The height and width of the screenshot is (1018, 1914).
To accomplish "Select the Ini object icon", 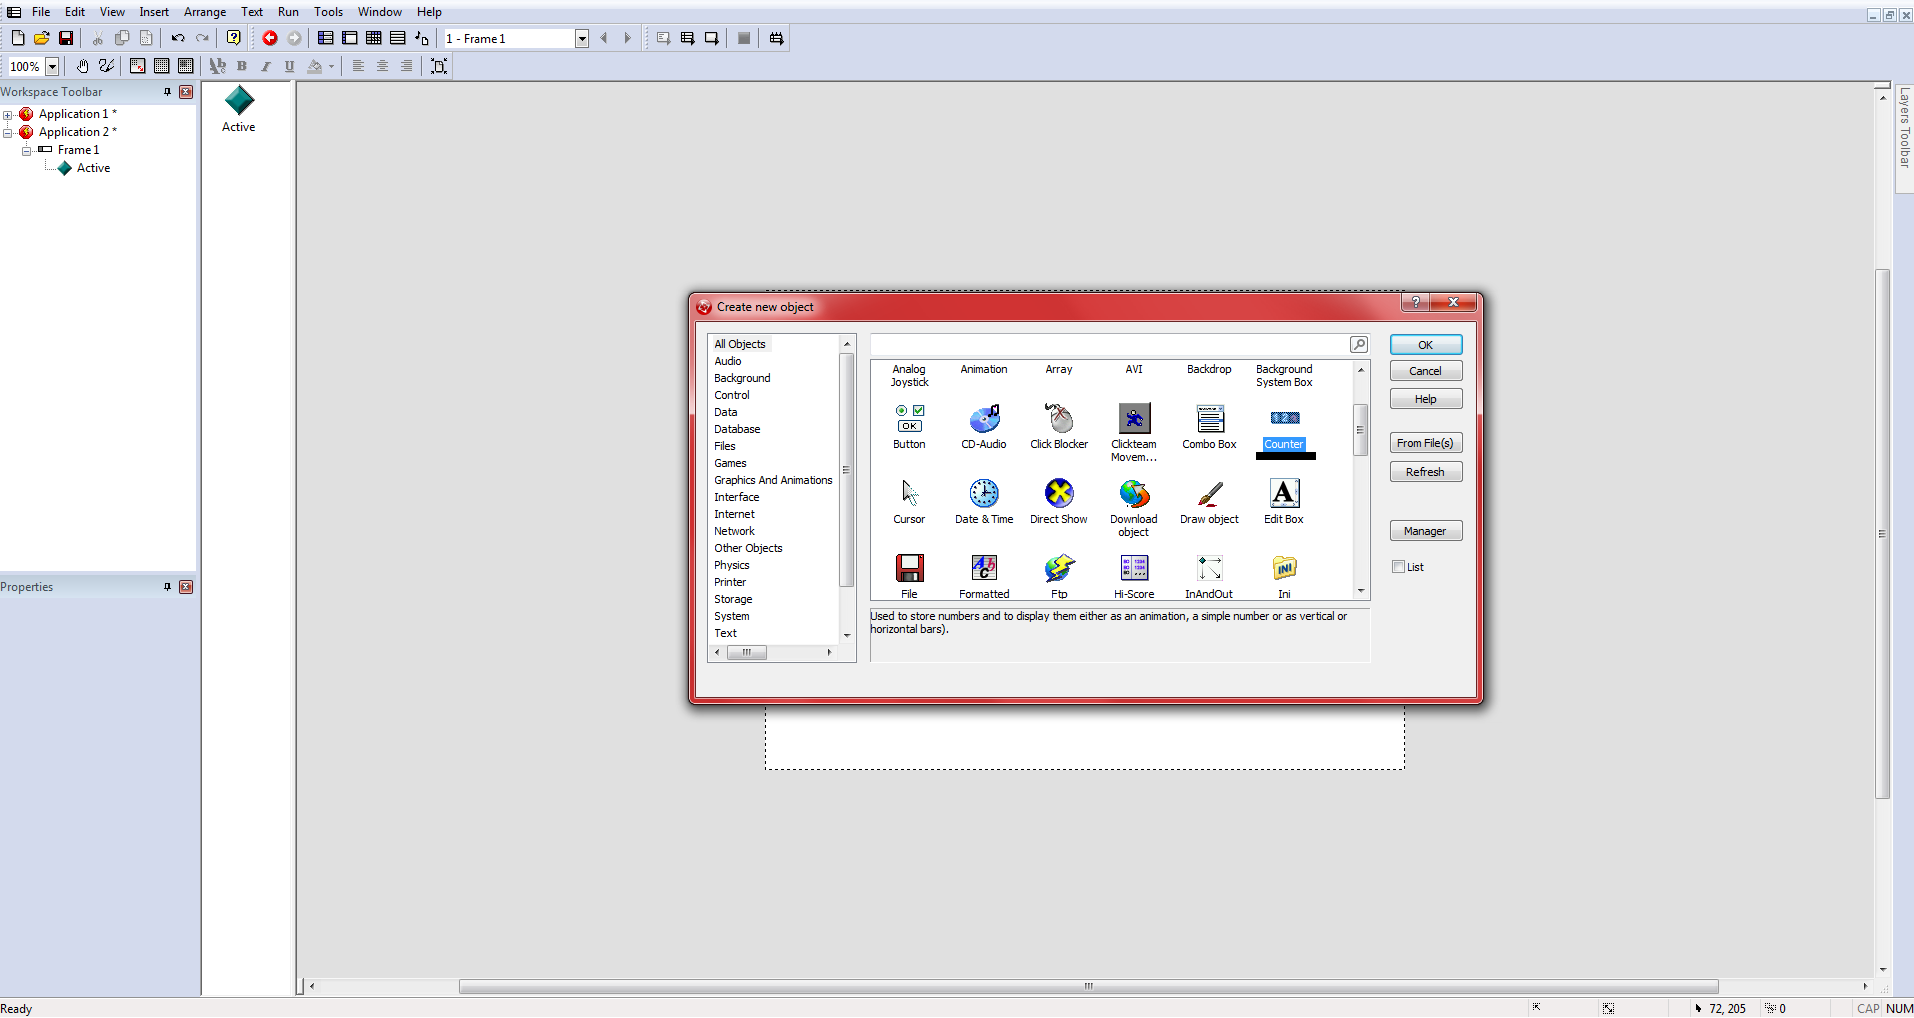I will click(x=1285, y=568).
